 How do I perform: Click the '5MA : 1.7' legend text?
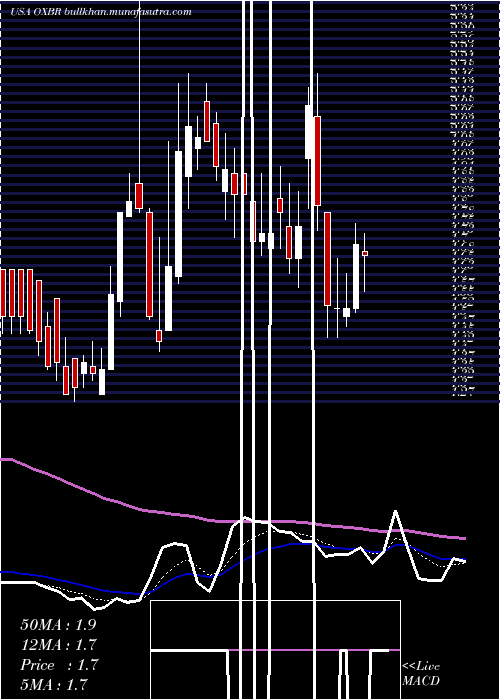coord(54,684)
